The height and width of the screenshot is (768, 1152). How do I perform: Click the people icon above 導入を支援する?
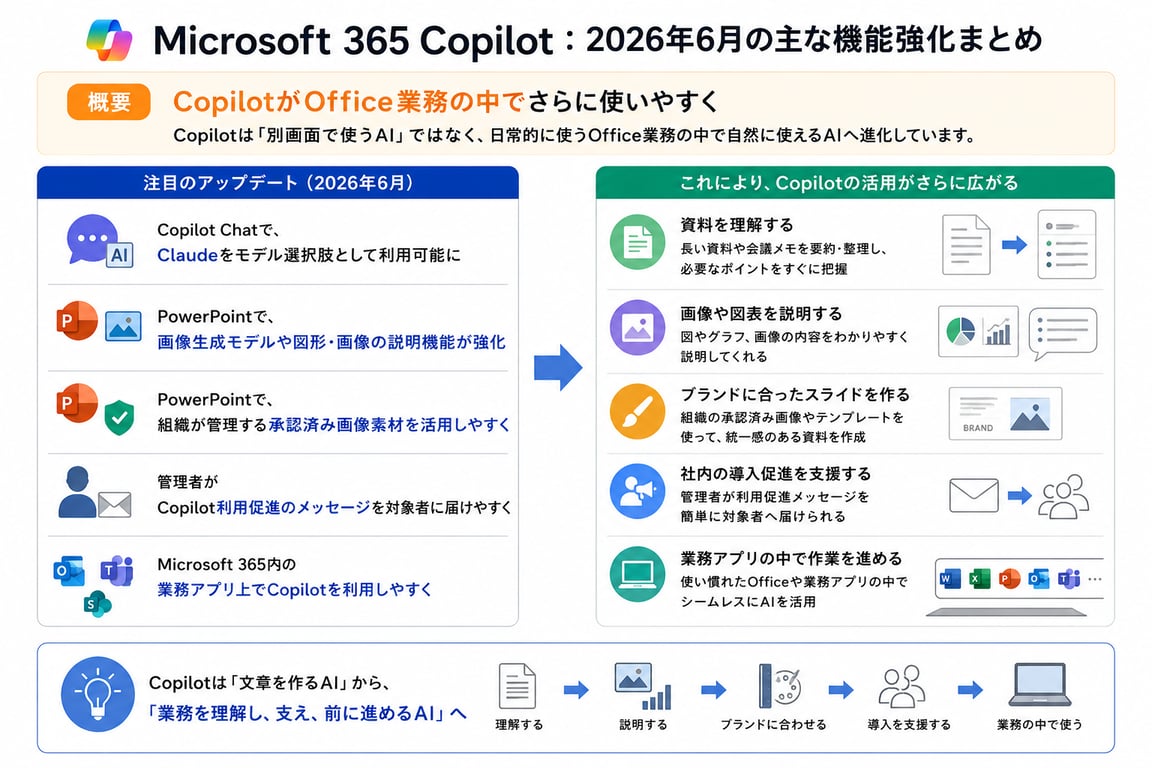tap(902, 686)
